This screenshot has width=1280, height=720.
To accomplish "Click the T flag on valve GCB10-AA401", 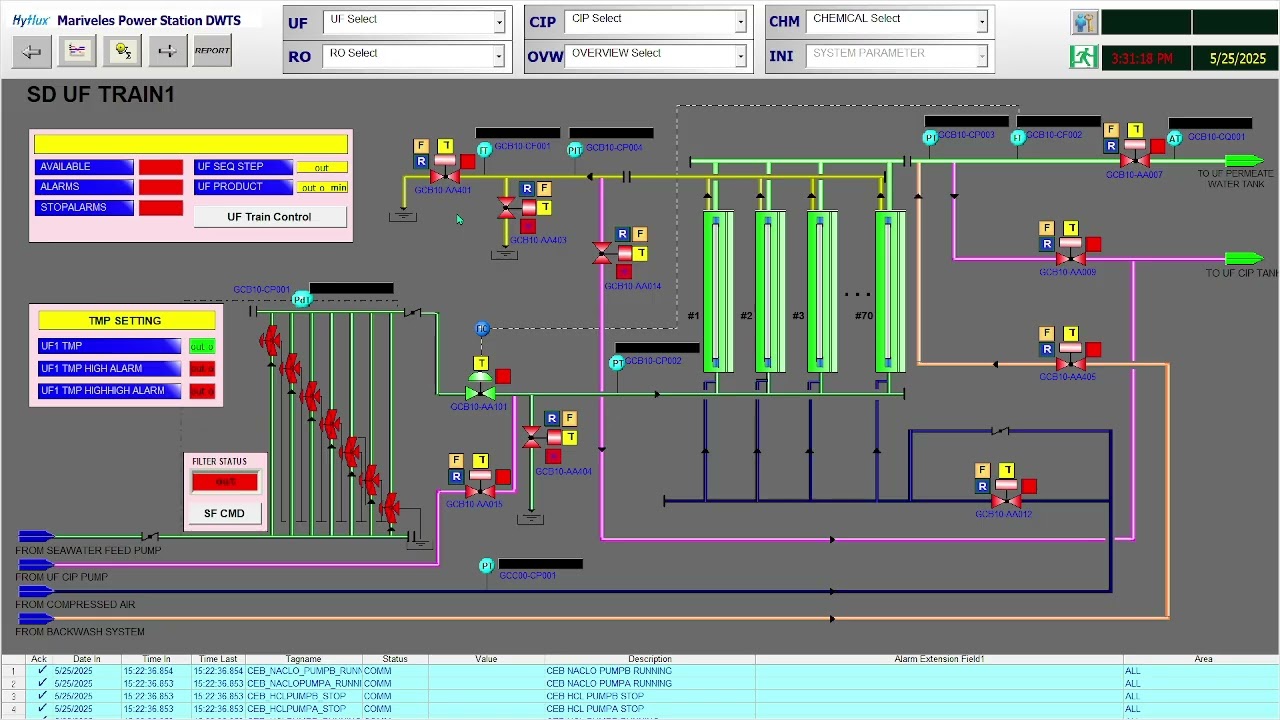I will (445, 146).
